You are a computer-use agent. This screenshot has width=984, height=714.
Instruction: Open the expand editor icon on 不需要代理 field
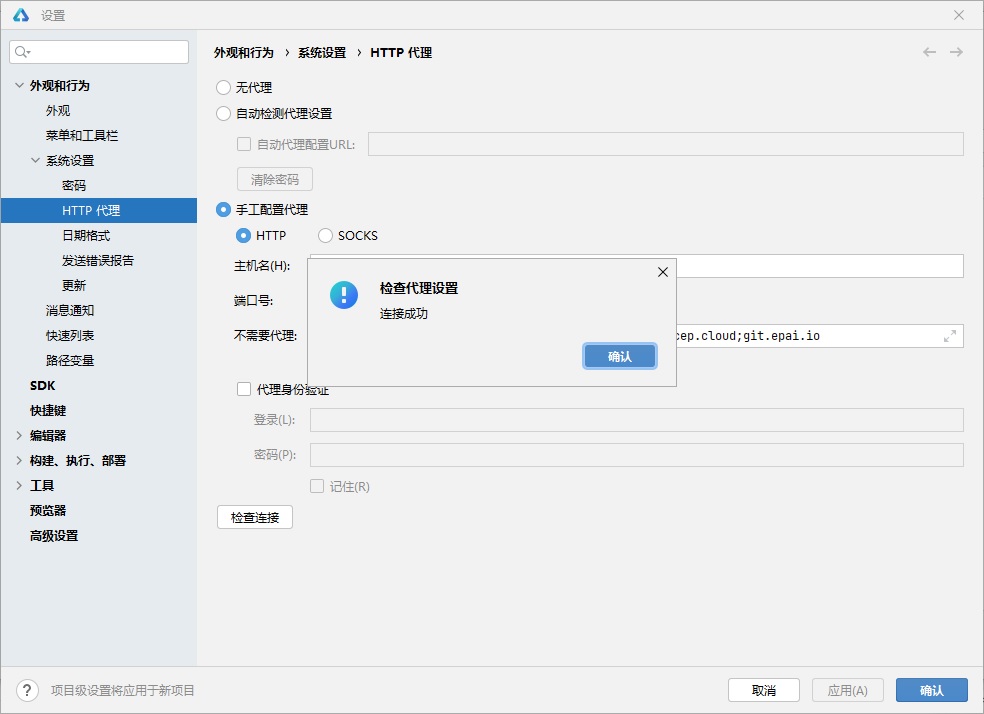pos(952,336)
